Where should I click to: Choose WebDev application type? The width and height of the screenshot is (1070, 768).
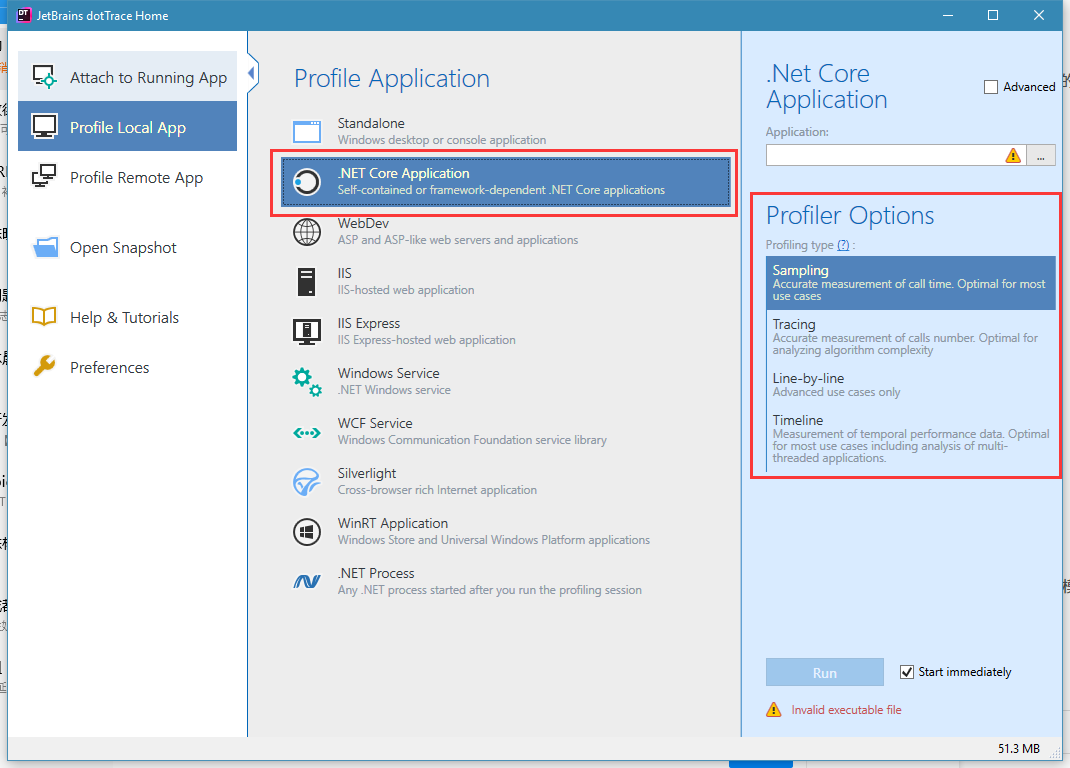coord(506,231)
